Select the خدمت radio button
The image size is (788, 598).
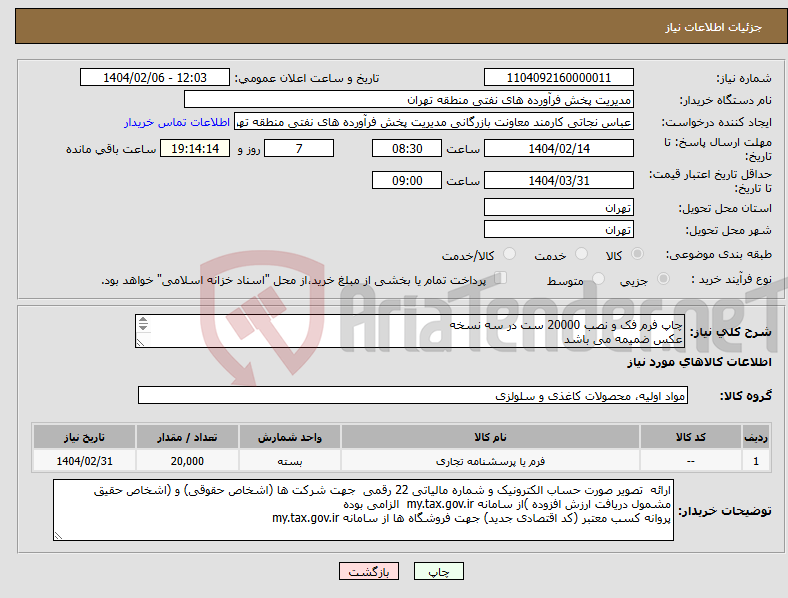581,254
